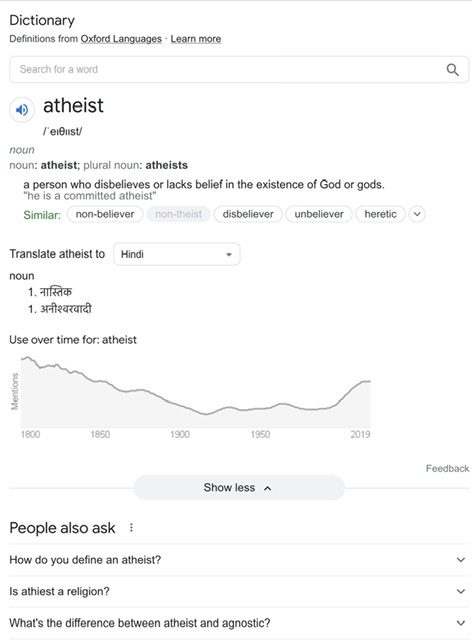Click the usage graph near 1900
This screenshot has width=472, height=640.
[180, 405]
